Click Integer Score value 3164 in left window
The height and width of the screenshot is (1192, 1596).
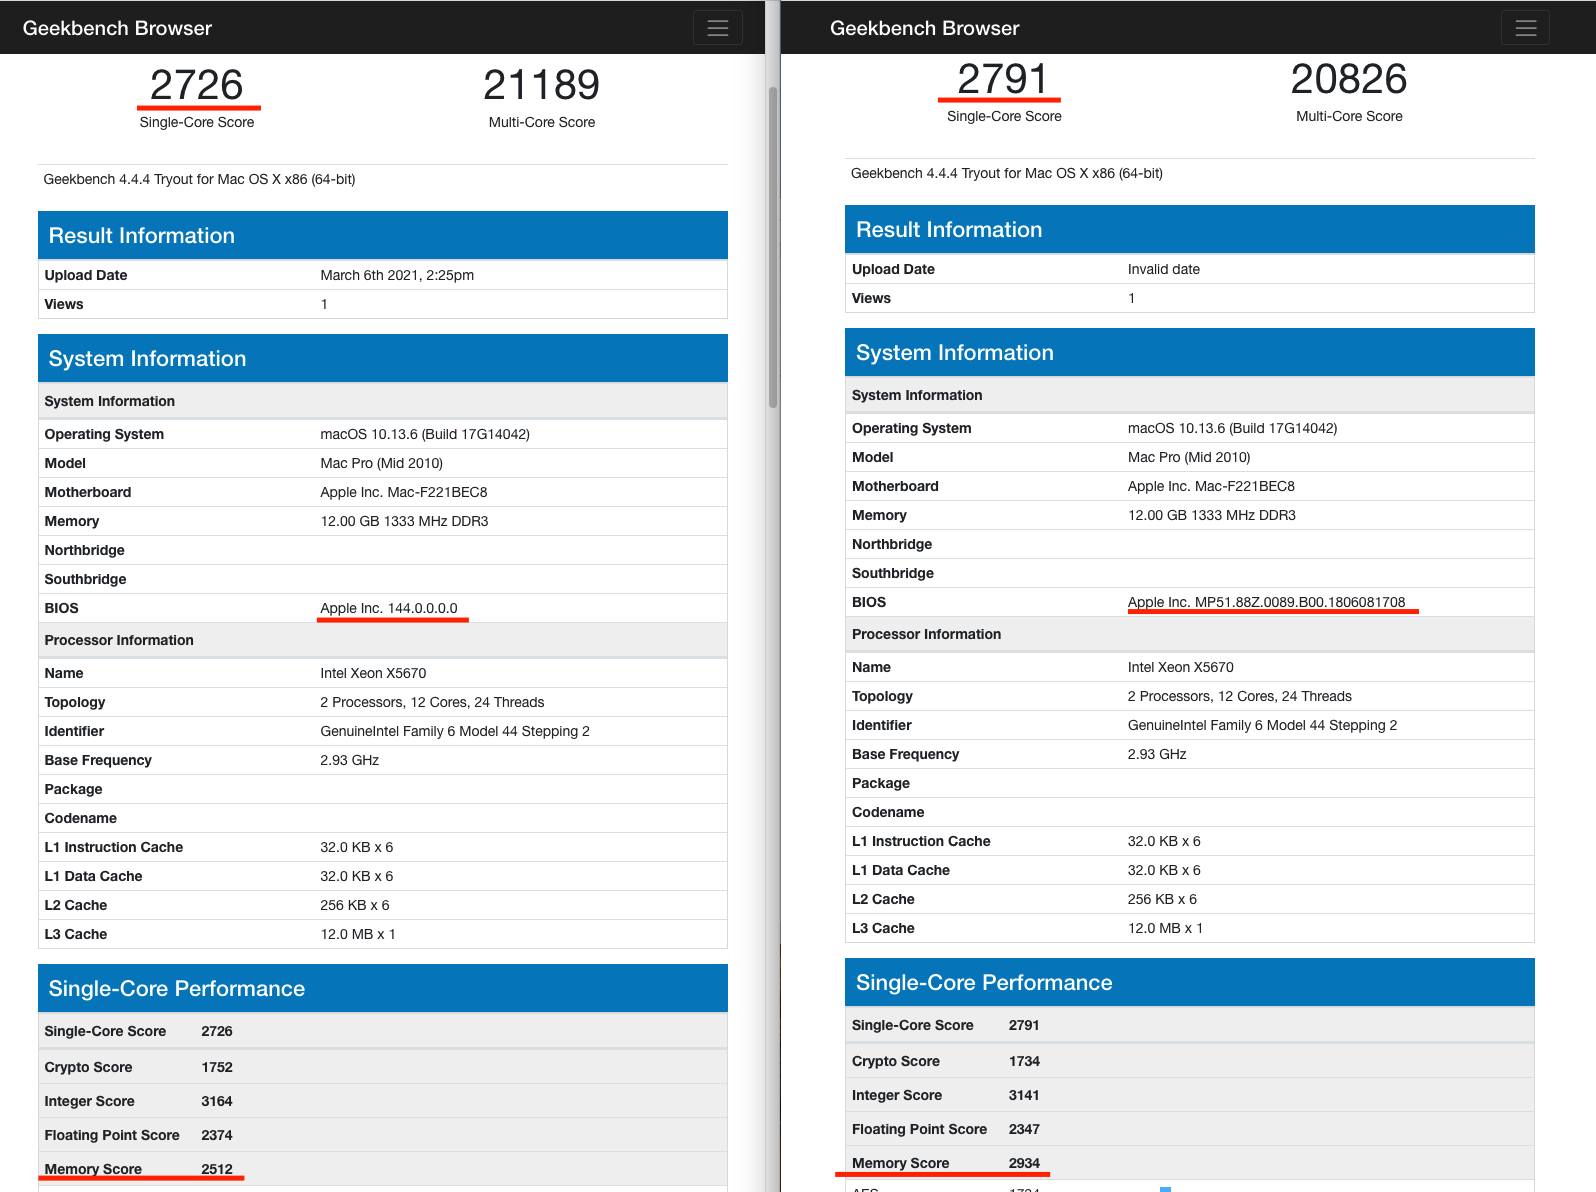point(217,1101)
